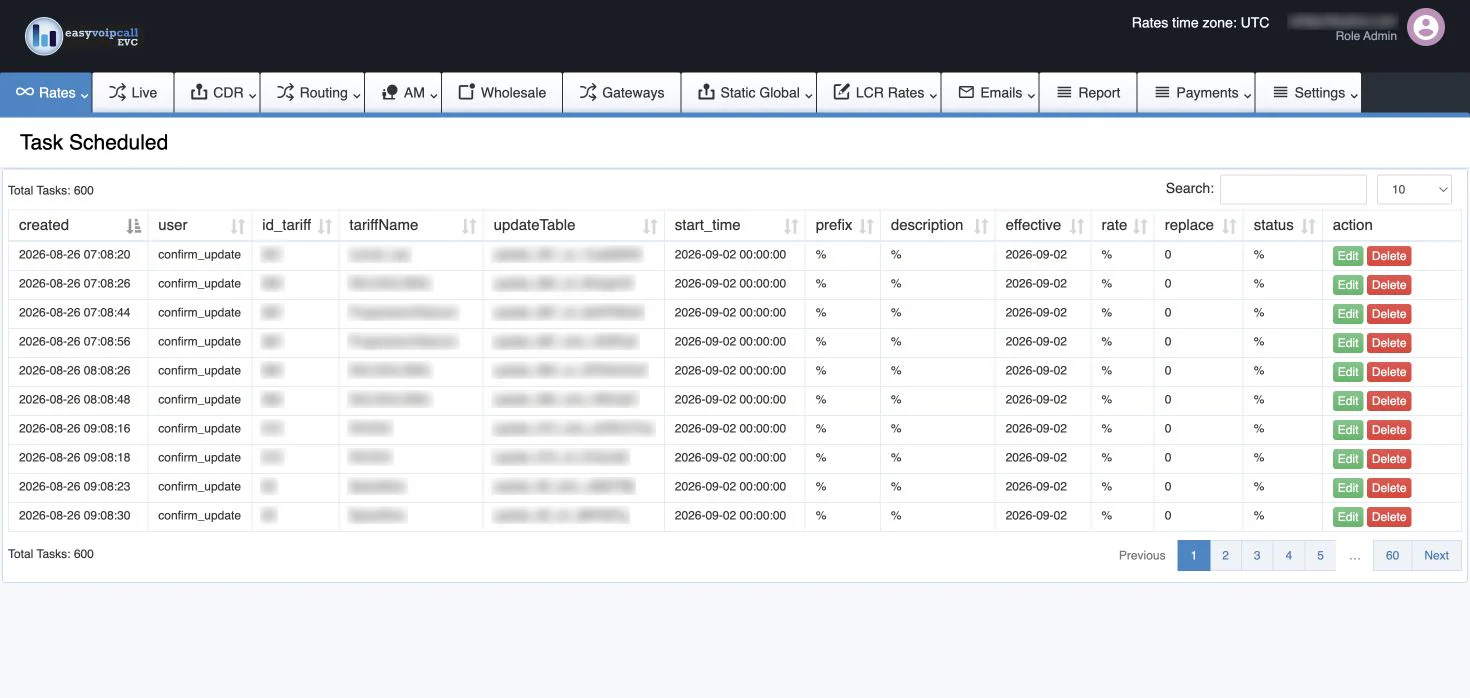
Task: Expand the Routing menu chevron
Action: point(356,96)
